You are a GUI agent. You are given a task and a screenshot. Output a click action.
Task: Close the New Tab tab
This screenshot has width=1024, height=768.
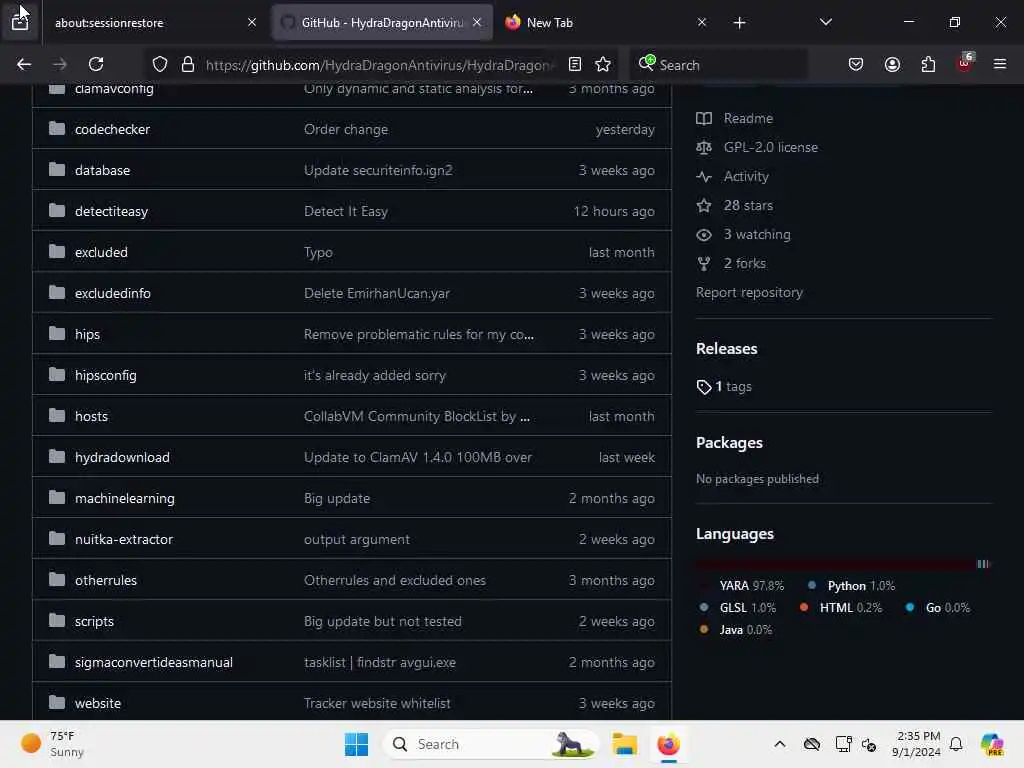coord(701,22)
